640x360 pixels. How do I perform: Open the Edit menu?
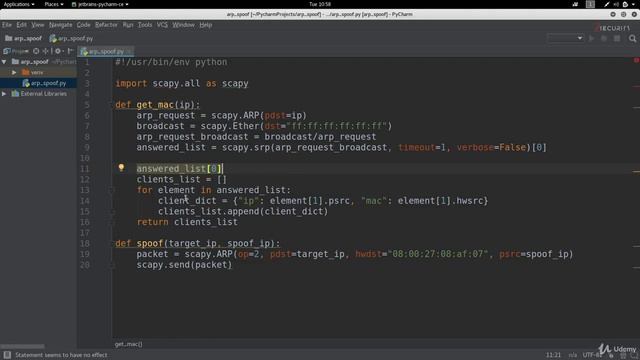[21, 25]
